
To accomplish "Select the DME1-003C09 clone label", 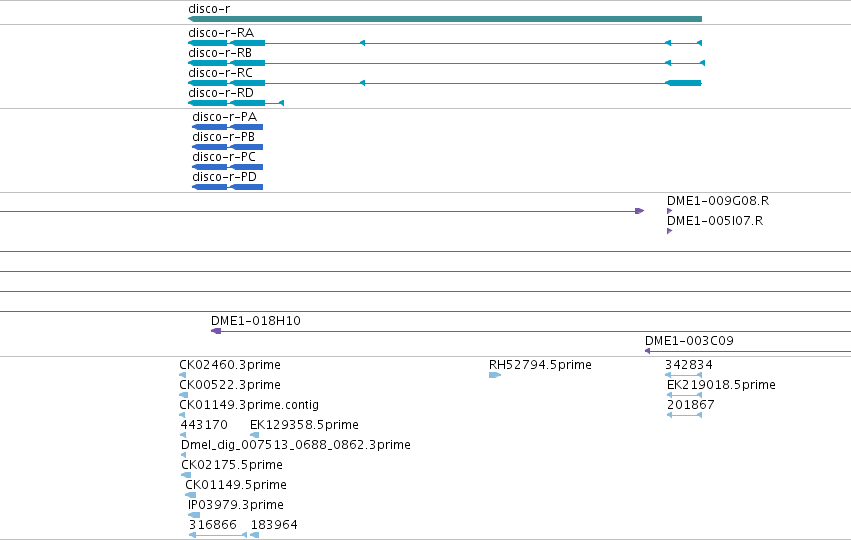I will click(x=689, y=341).
